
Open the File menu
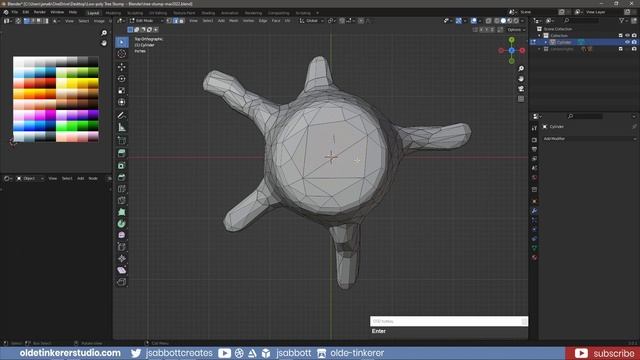15,12
